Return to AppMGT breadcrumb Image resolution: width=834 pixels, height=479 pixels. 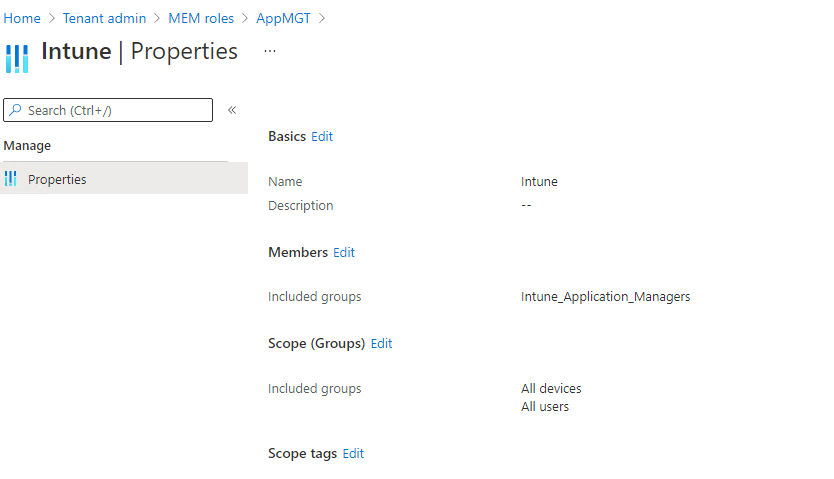pos(282,18)
